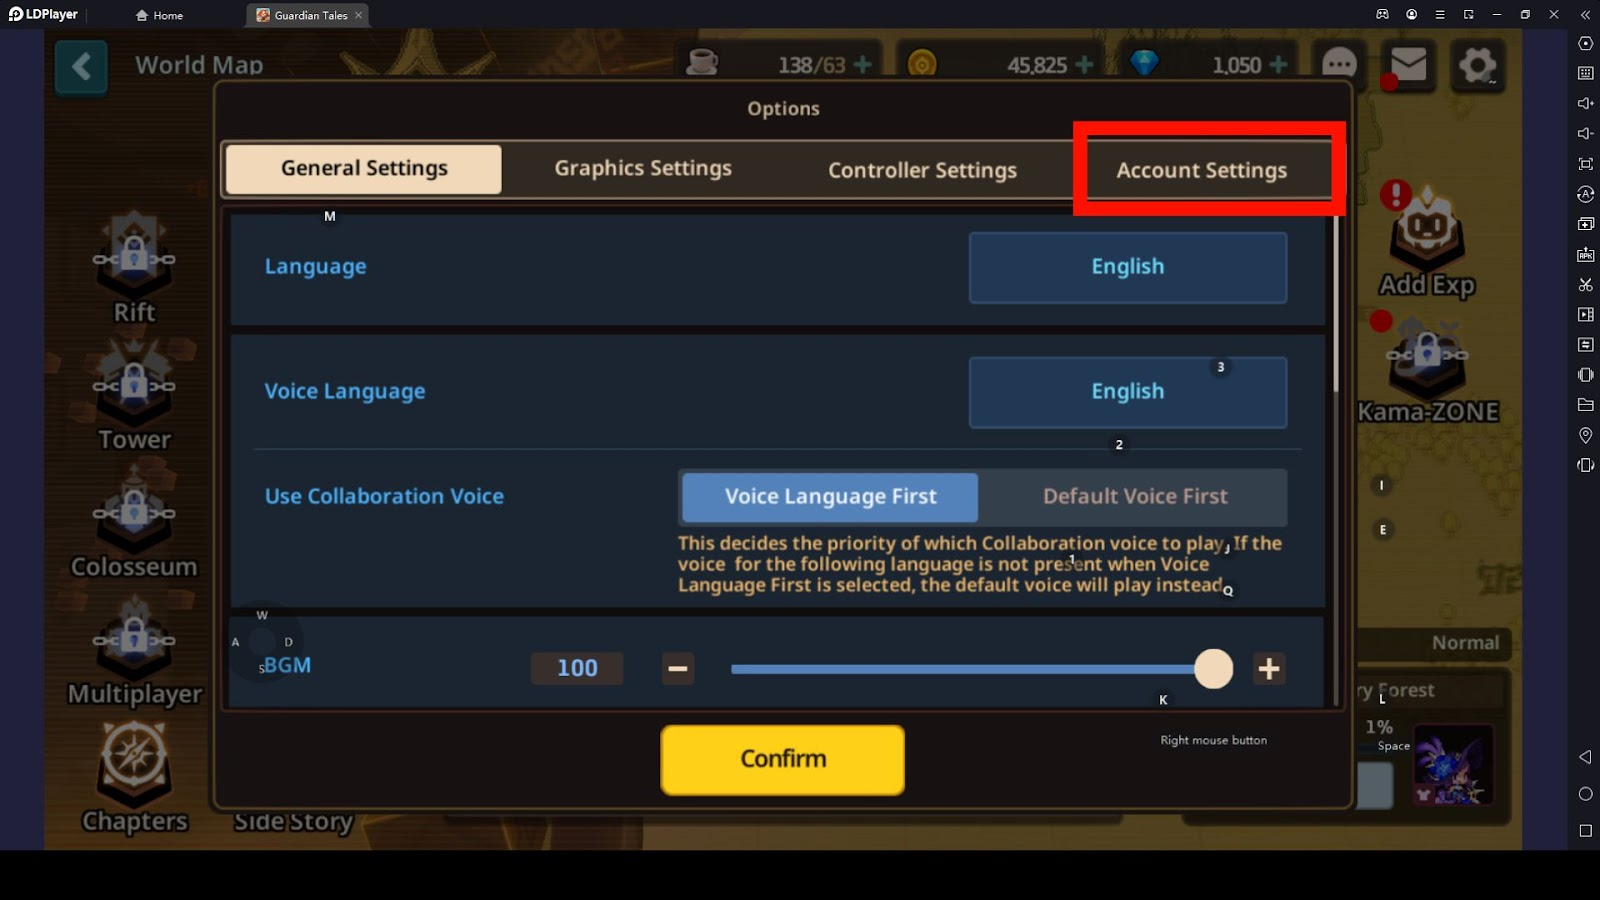Screen dimensions: 1600x900
Task: Go back using the World Map arrow
Action: point(81,67)
